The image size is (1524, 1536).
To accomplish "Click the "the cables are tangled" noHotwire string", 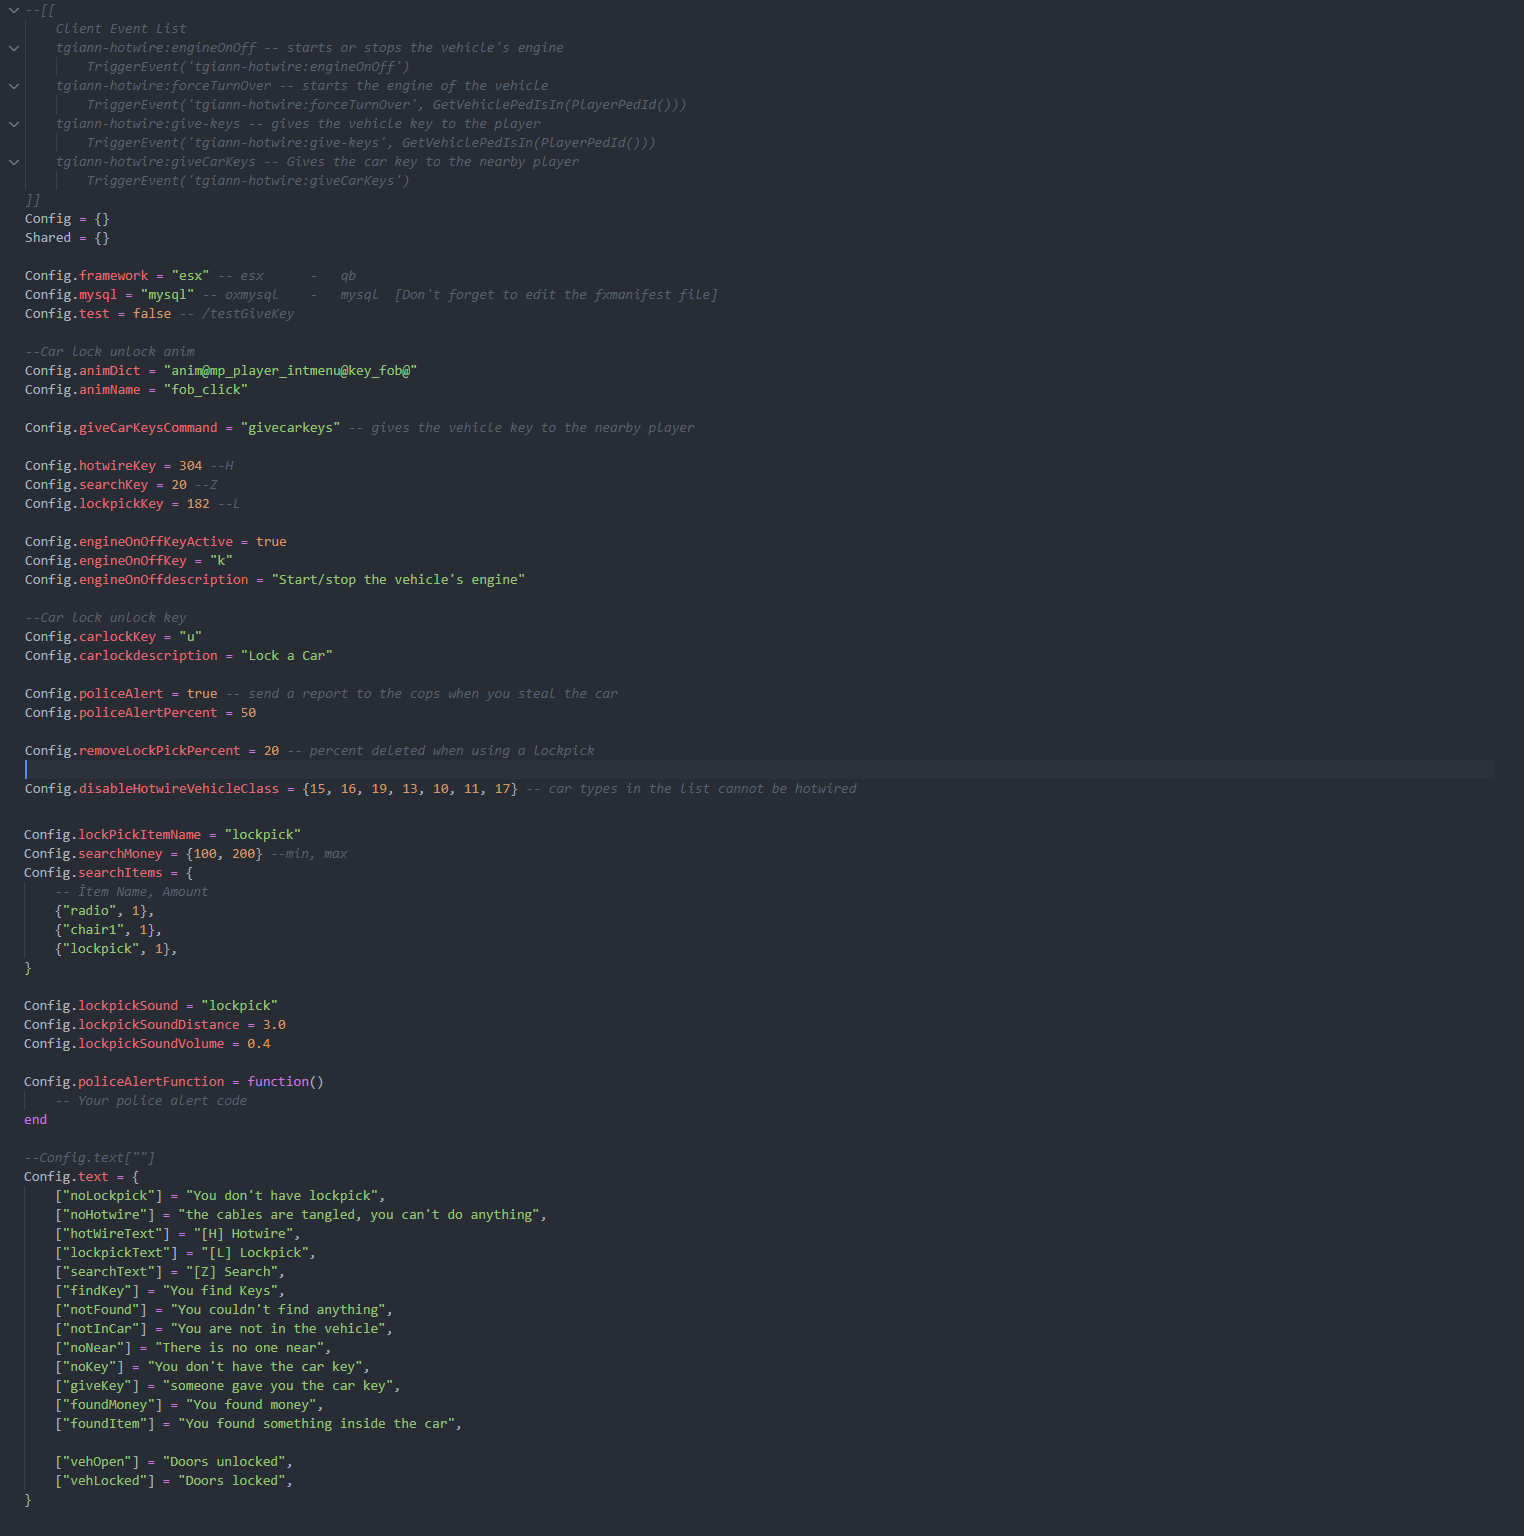I will (360, 1215).
